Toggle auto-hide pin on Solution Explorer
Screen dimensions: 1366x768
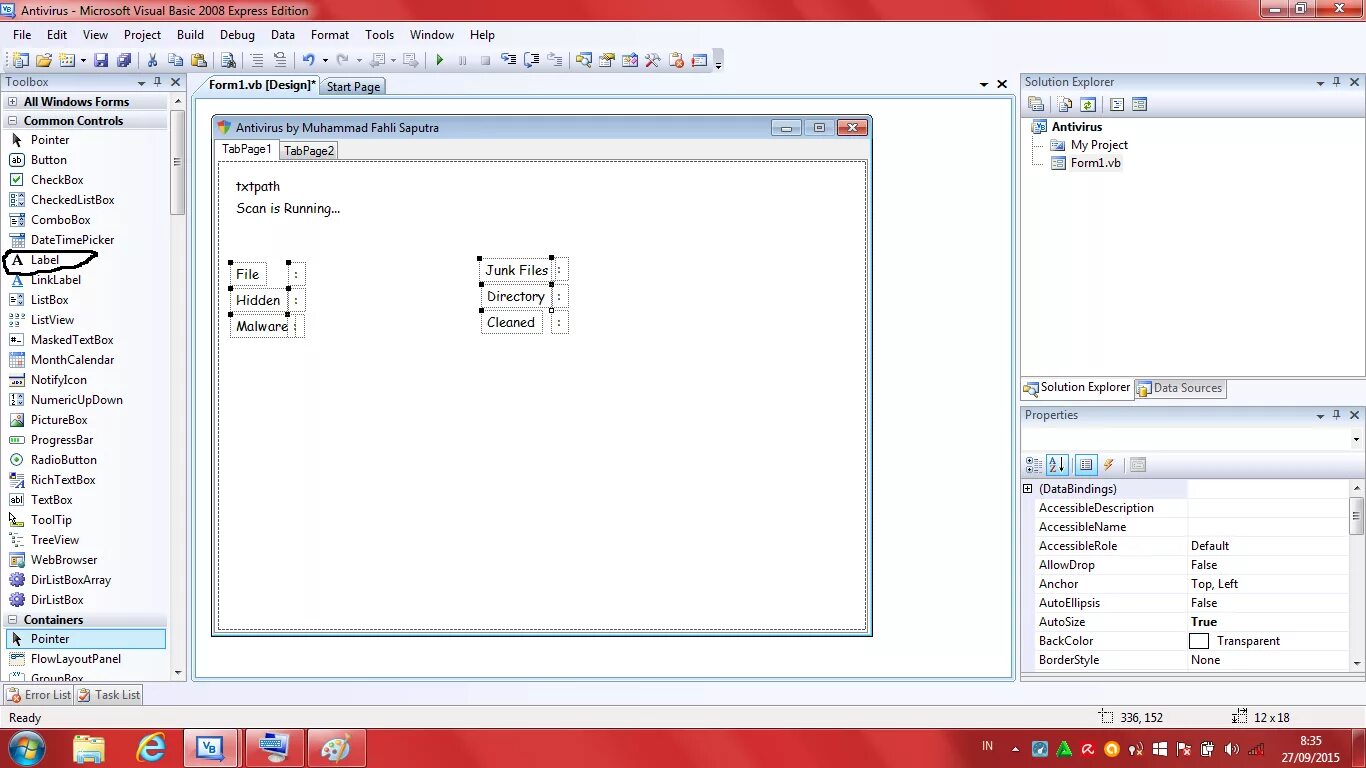coord(1336,82)
